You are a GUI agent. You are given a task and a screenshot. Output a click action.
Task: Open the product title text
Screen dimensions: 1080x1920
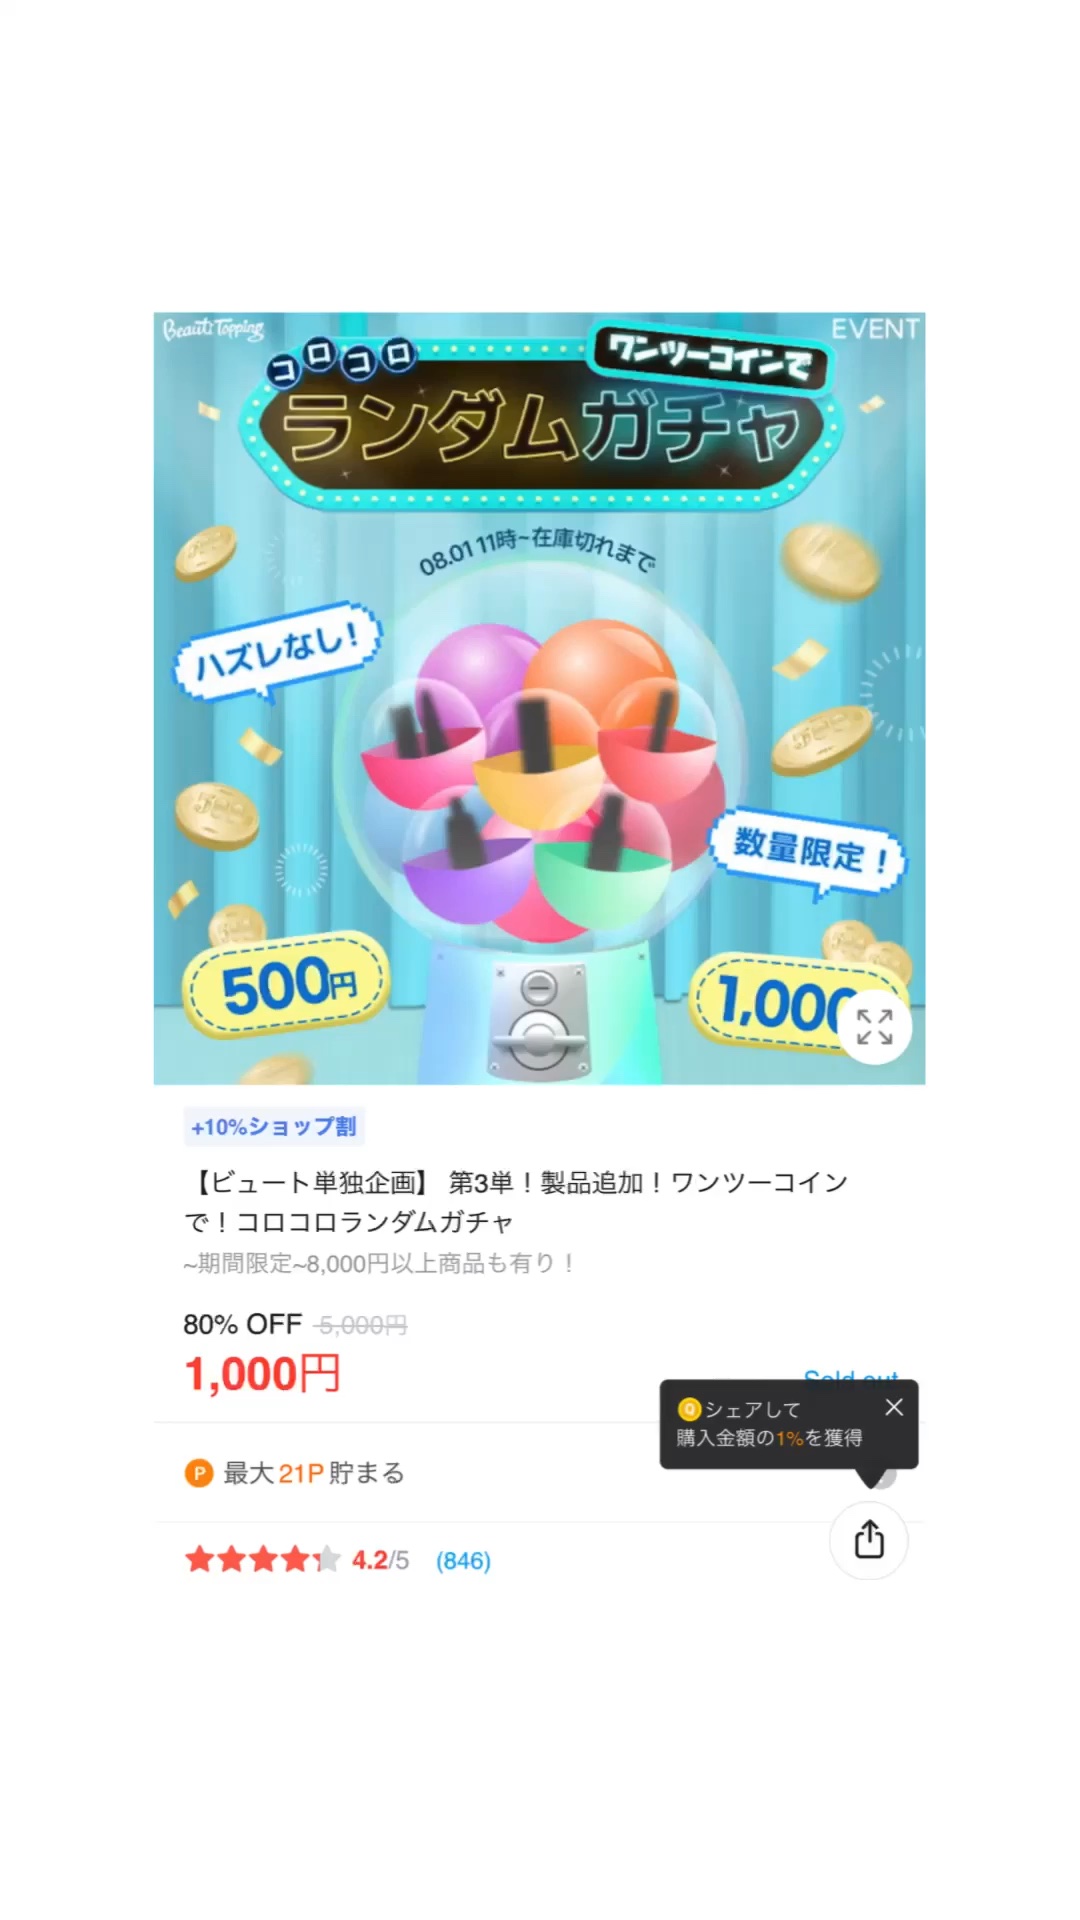516,1202
